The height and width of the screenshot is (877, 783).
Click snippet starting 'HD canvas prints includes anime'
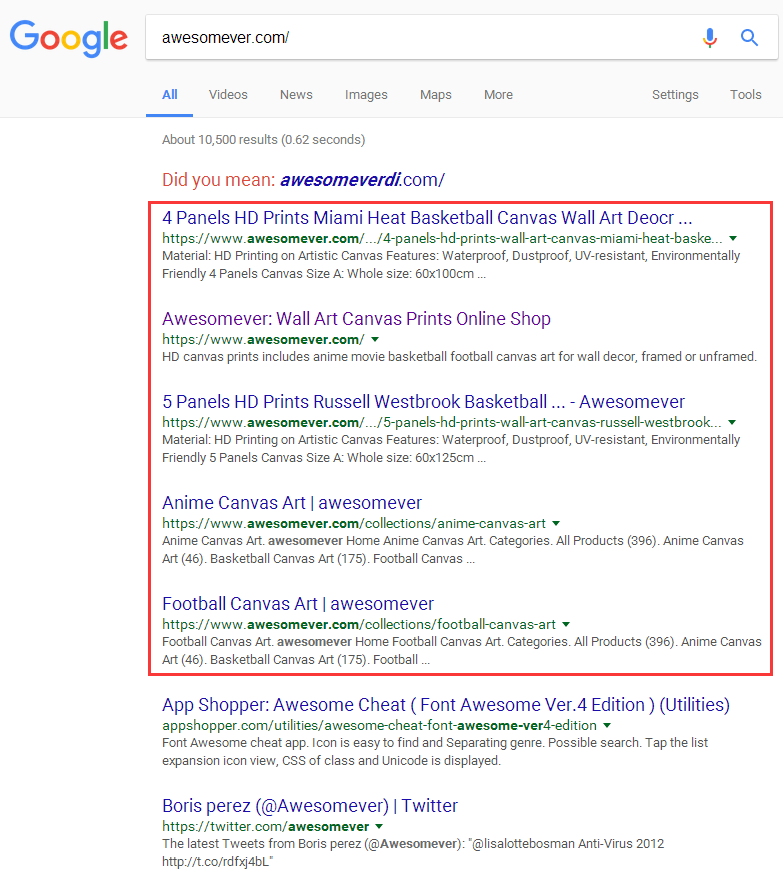point(459,357)
